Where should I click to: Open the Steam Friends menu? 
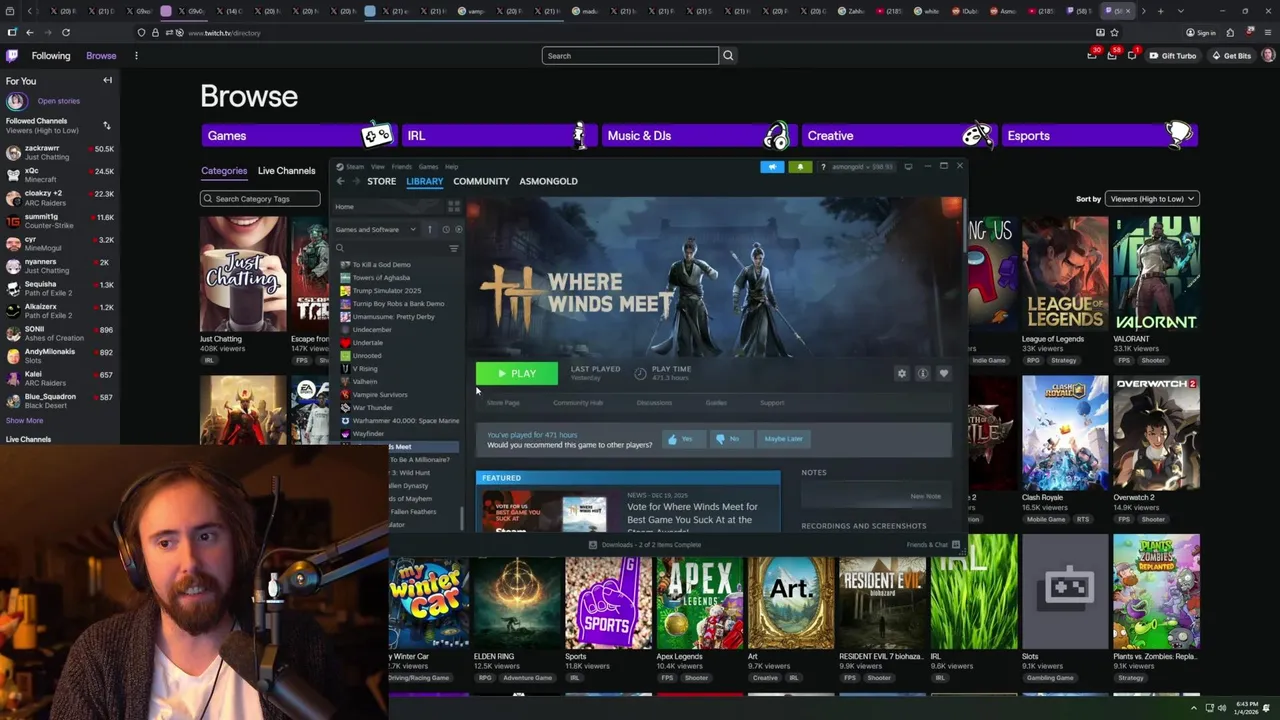tap(401, 167)
